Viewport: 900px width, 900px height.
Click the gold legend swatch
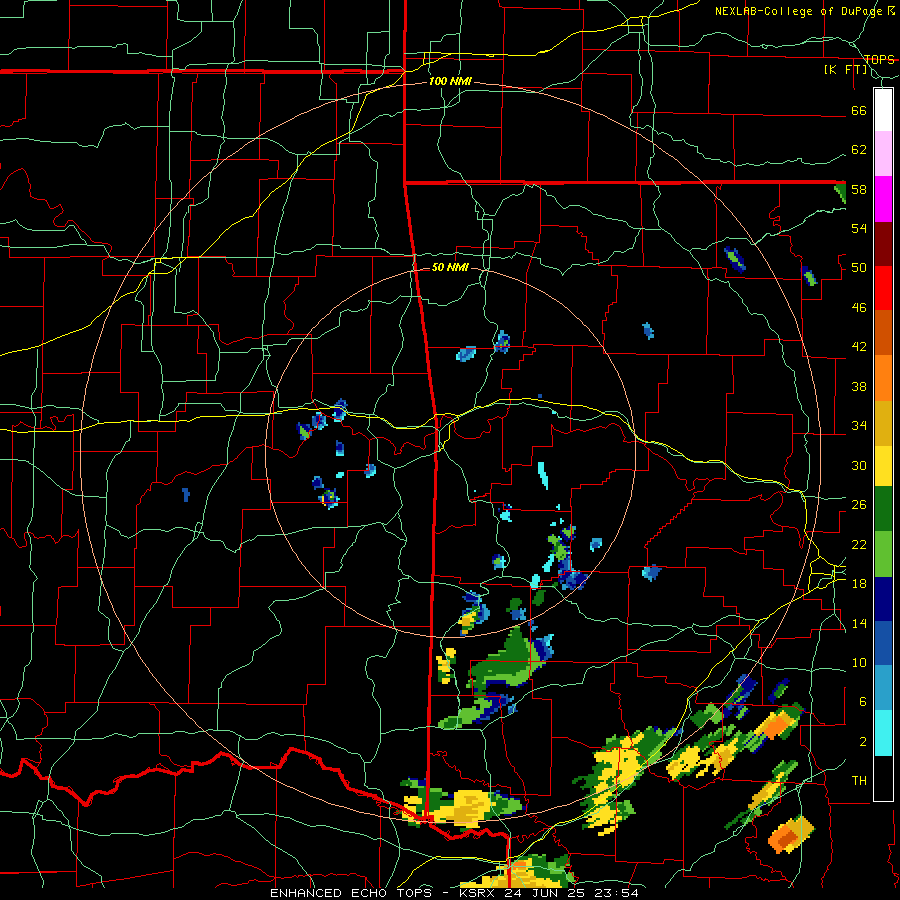point(883,422)
